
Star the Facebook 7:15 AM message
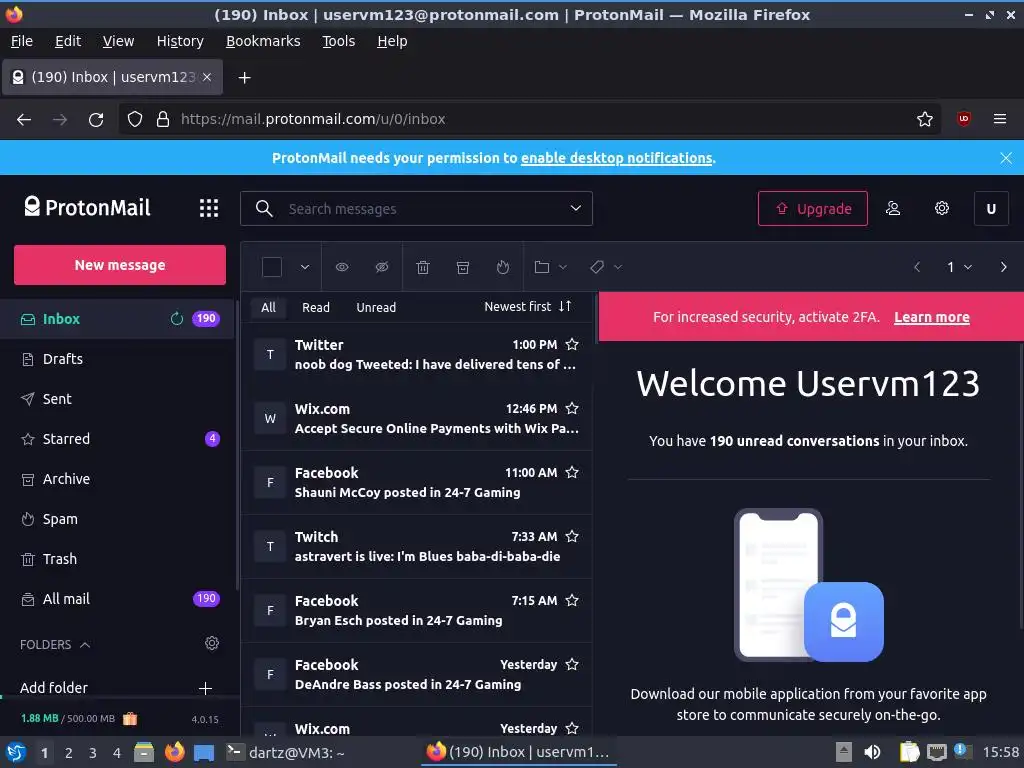(x=572, y=600)
